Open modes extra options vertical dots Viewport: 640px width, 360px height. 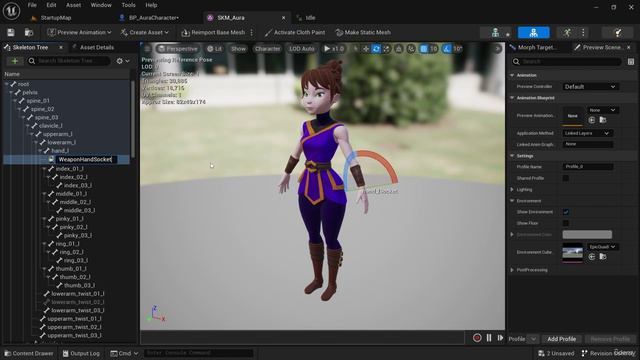click(x=583, y=33)
